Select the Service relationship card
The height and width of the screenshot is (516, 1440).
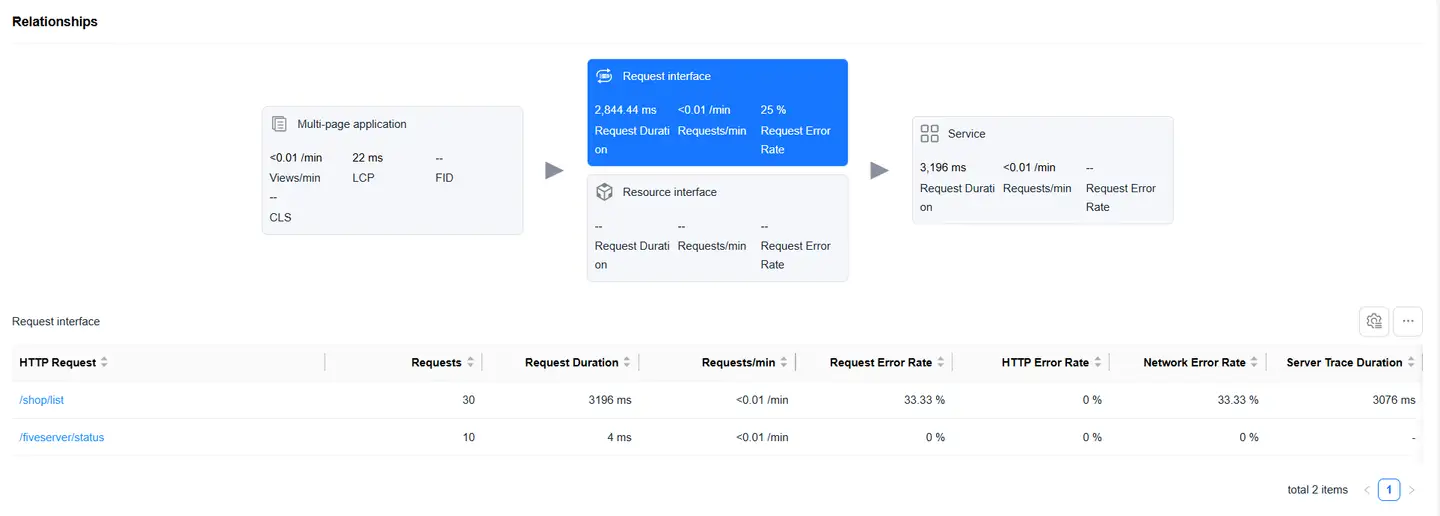[1042, 170]
